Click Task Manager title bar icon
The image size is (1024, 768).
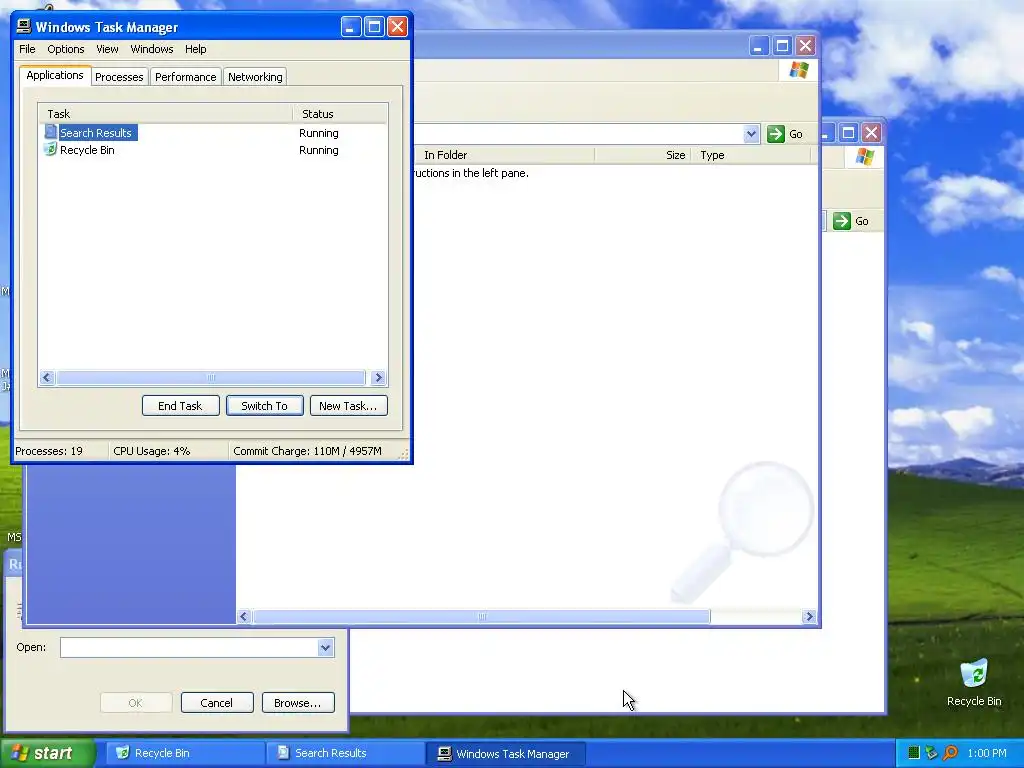pos(24,27)
